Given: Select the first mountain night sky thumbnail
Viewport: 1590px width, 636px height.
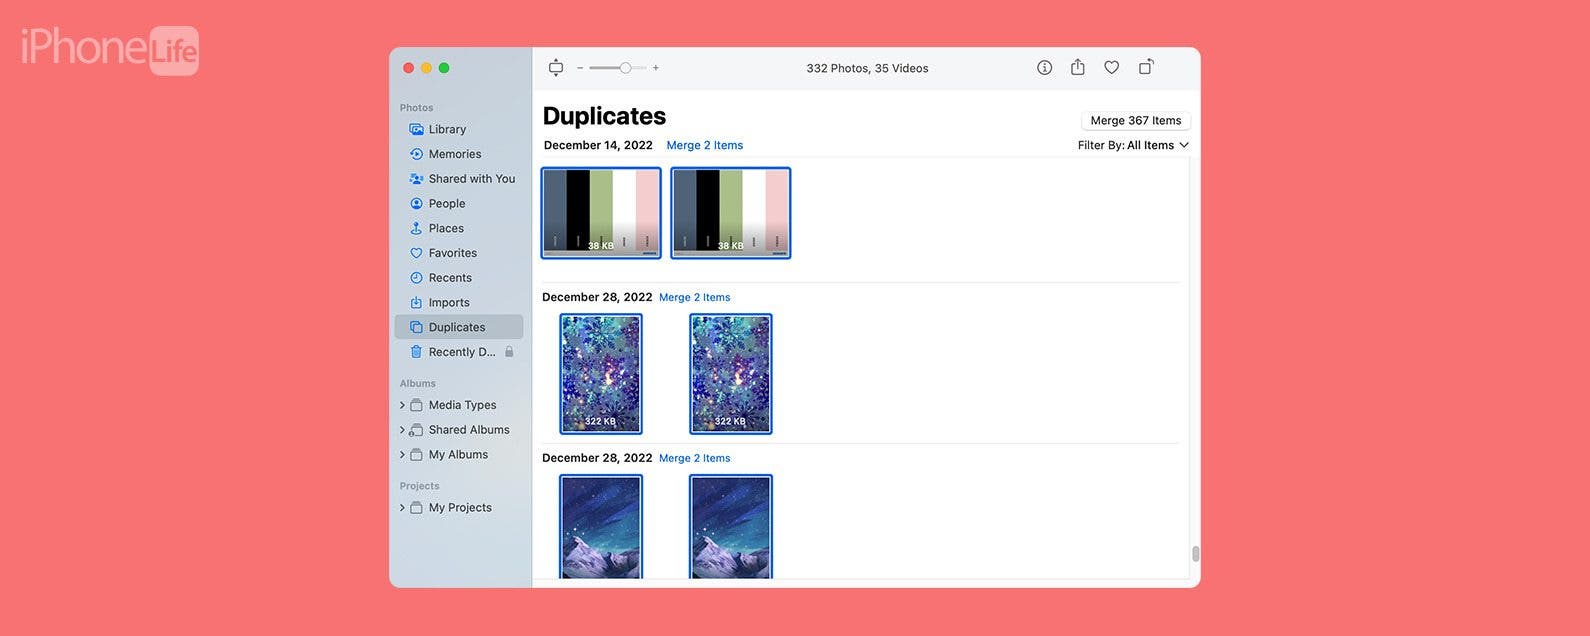Looking at the screenshot, I should point(601,527).
